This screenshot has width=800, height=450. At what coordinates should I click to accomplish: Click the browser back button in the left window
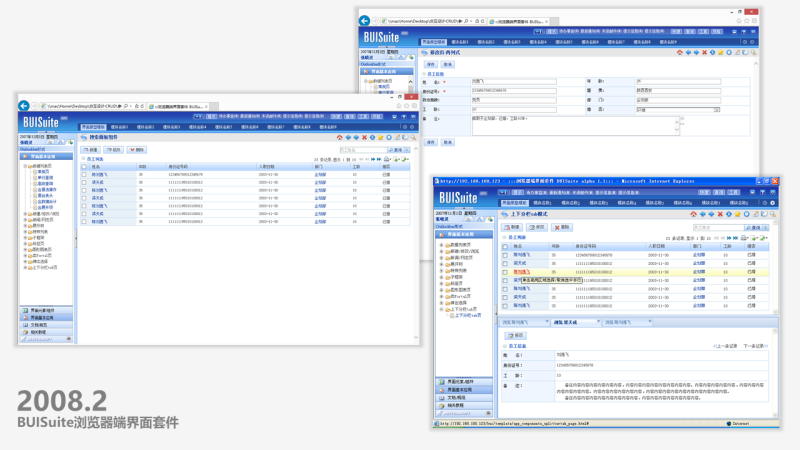24,106
